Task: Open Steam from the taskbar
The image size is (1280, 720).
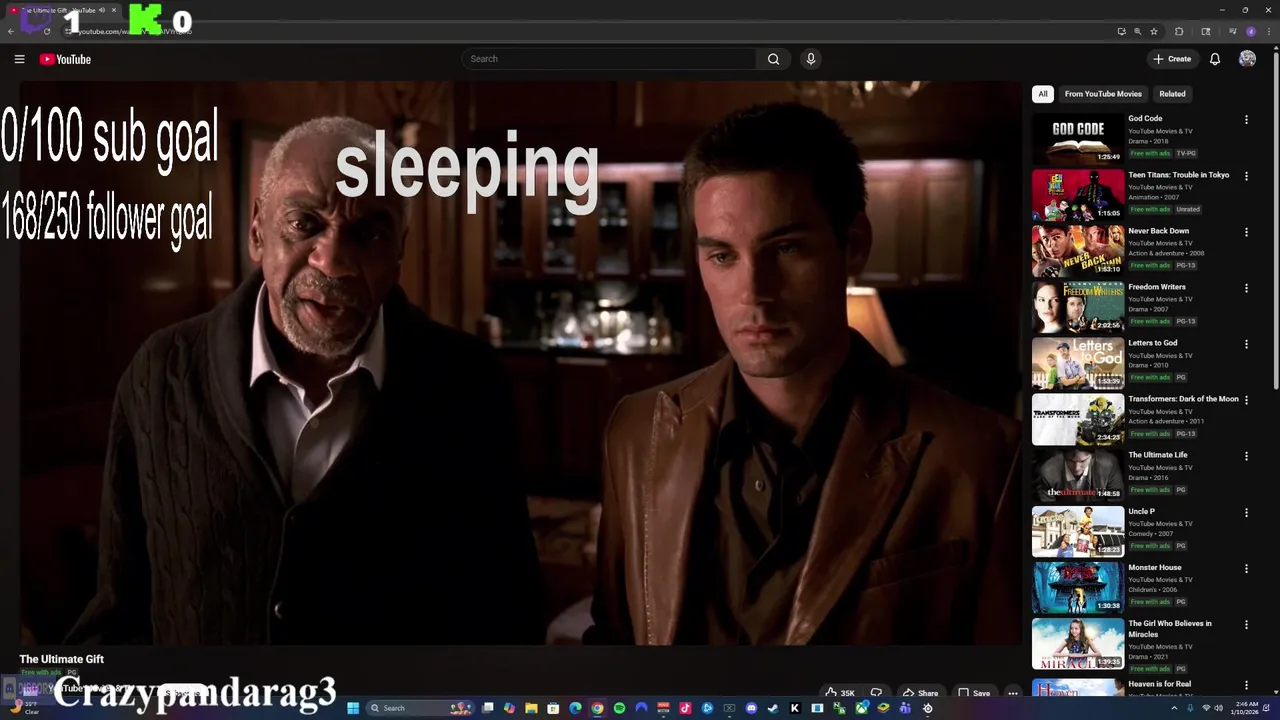Action: coord(773,708)
